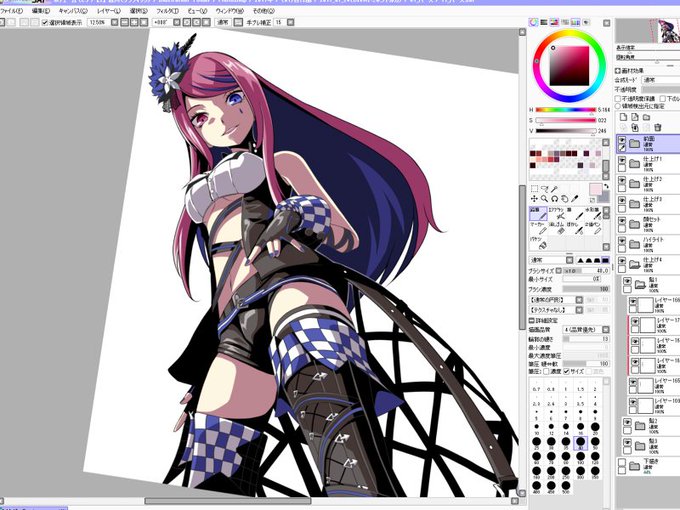This screenshot has width=680, height=510.
Task: Create a new normal layer
Action: (x=623, y=117)
